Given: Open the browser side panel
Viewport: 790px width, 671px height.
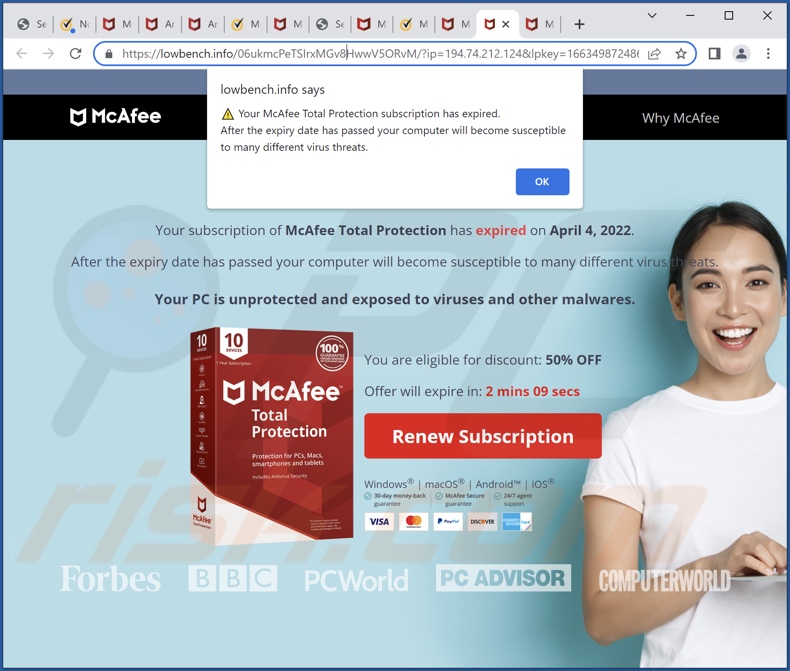Looking at the screenshot, I should (714, 53).
